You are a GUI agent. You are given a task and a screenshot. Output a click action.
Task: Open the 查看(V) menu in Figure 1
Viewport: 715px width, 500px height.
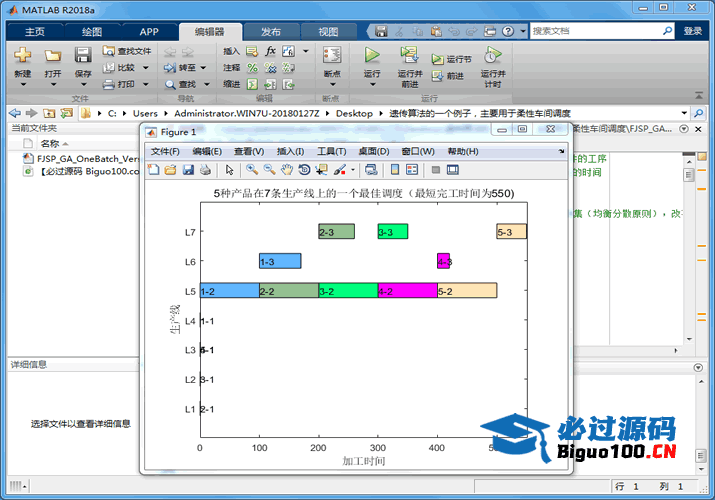coord(249,151)
